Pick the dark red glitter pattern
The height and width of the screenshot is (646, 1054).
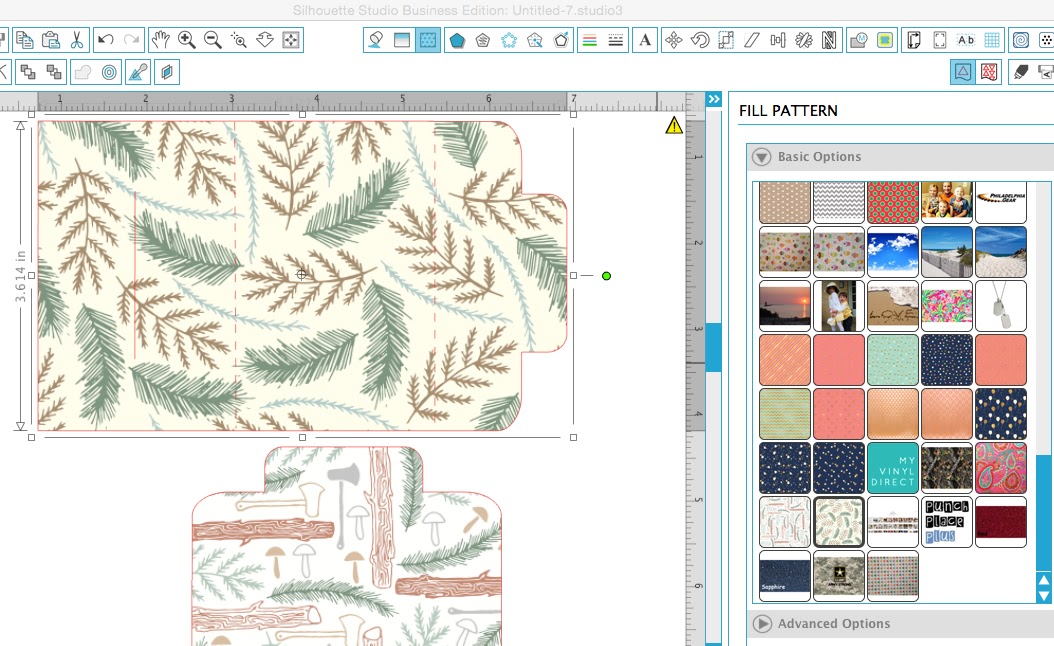(1000, 522)
